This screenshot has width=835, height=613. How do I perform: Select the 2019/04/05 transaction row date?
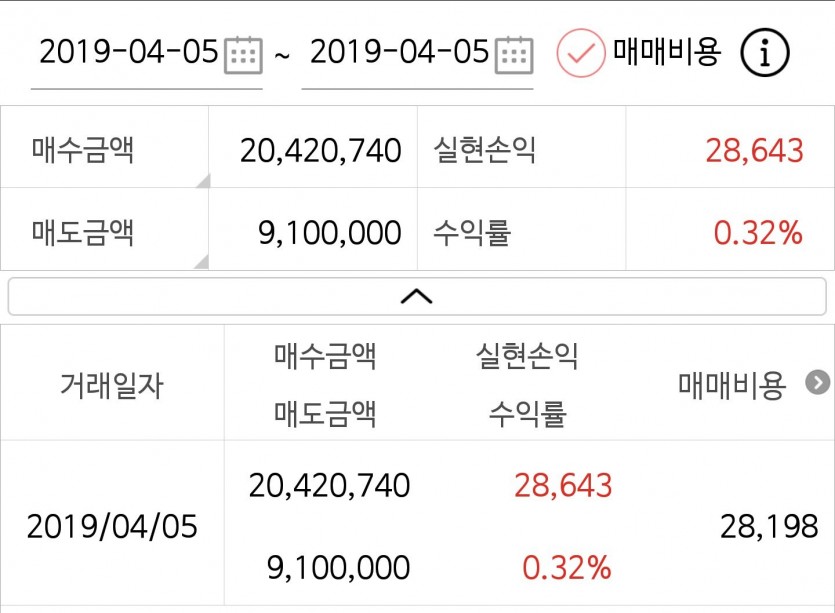112,527
